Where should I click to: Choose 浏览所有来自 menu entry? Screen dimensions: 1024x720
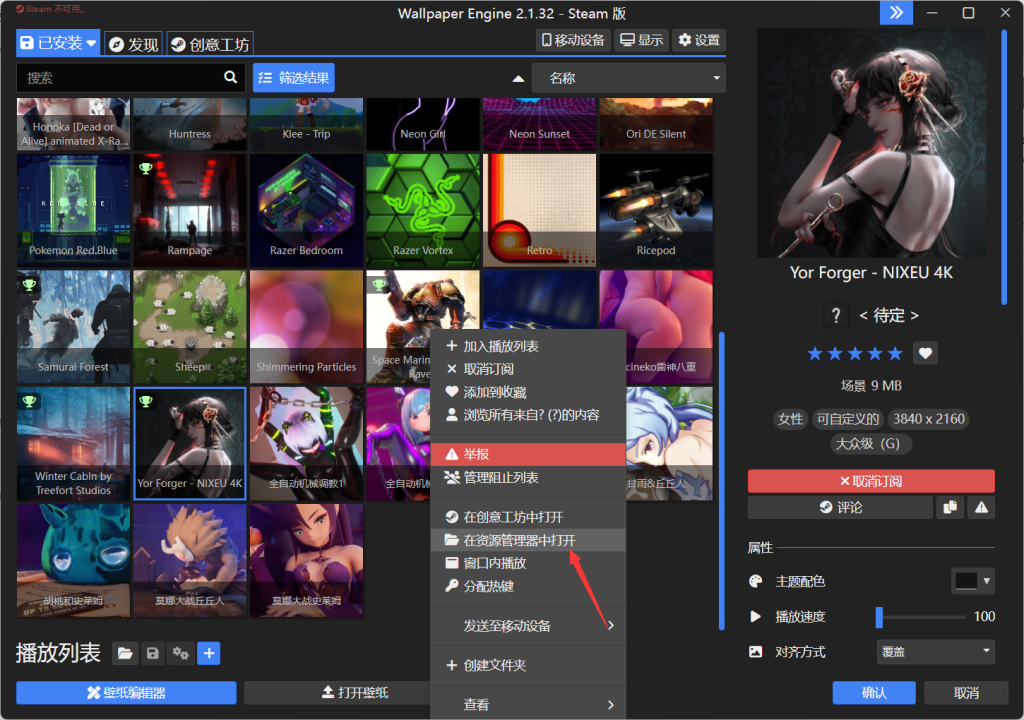tap(528, 415)
